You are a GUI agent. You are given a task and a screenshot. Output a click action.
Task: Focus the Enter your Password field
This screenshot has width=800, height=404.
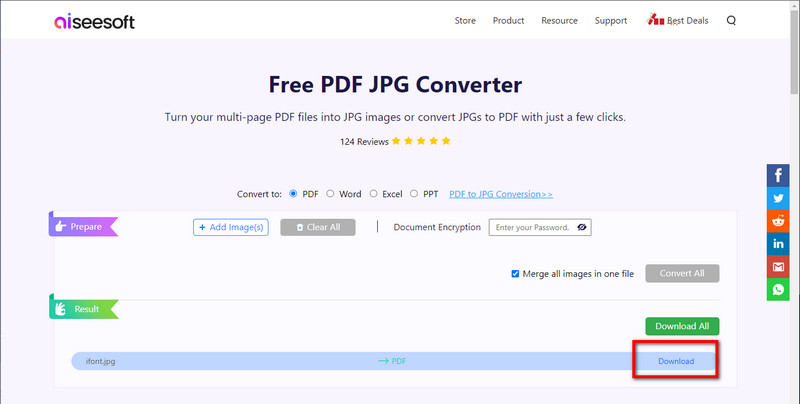(x=540, y=228)
